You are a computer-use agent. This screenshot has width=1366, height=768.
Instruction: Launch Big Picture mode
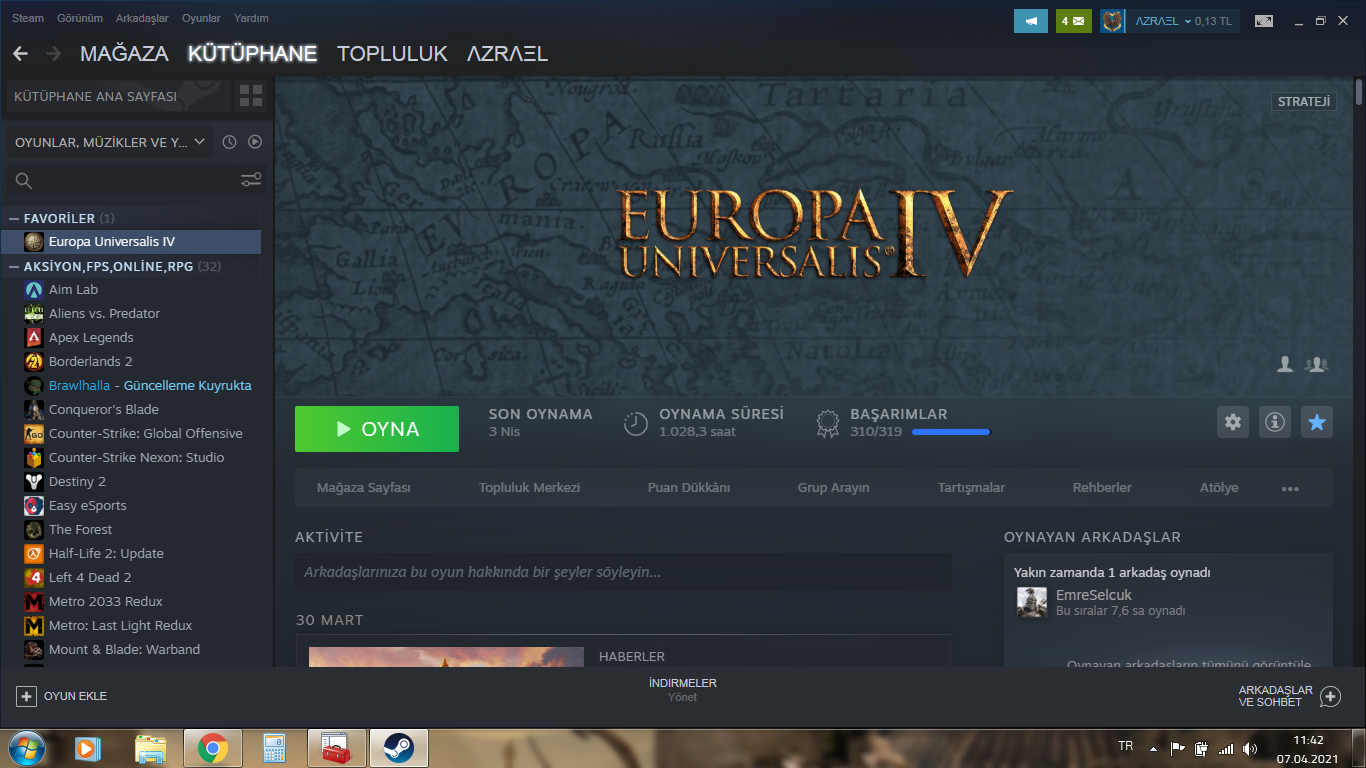coord(1264,20)
